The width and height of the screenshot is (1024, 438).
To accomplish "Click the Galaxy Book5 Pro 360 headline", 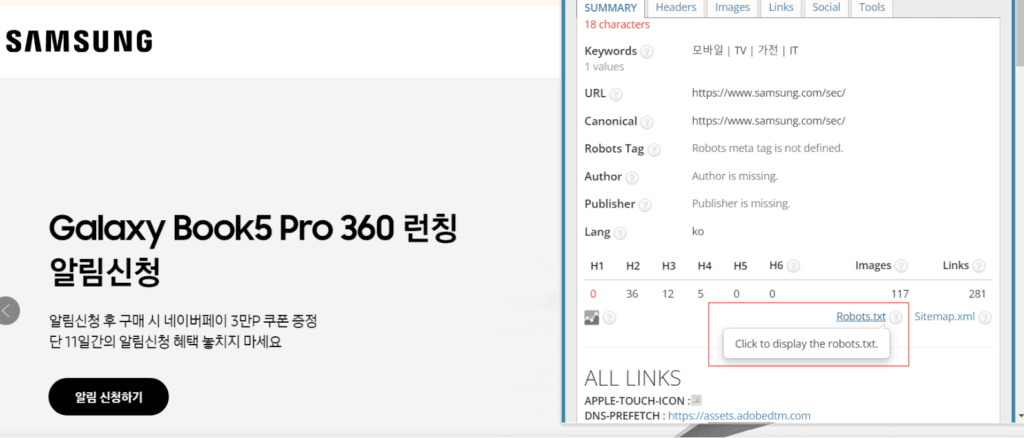I will click(253, 251).
